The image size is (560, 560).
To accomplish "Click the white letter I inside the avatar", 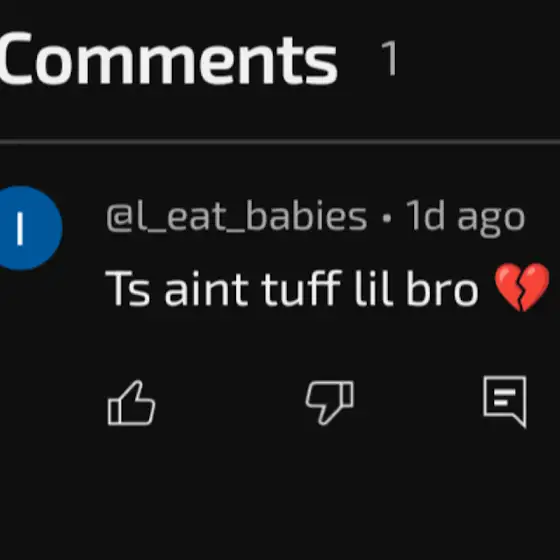I will coord(20,229).
